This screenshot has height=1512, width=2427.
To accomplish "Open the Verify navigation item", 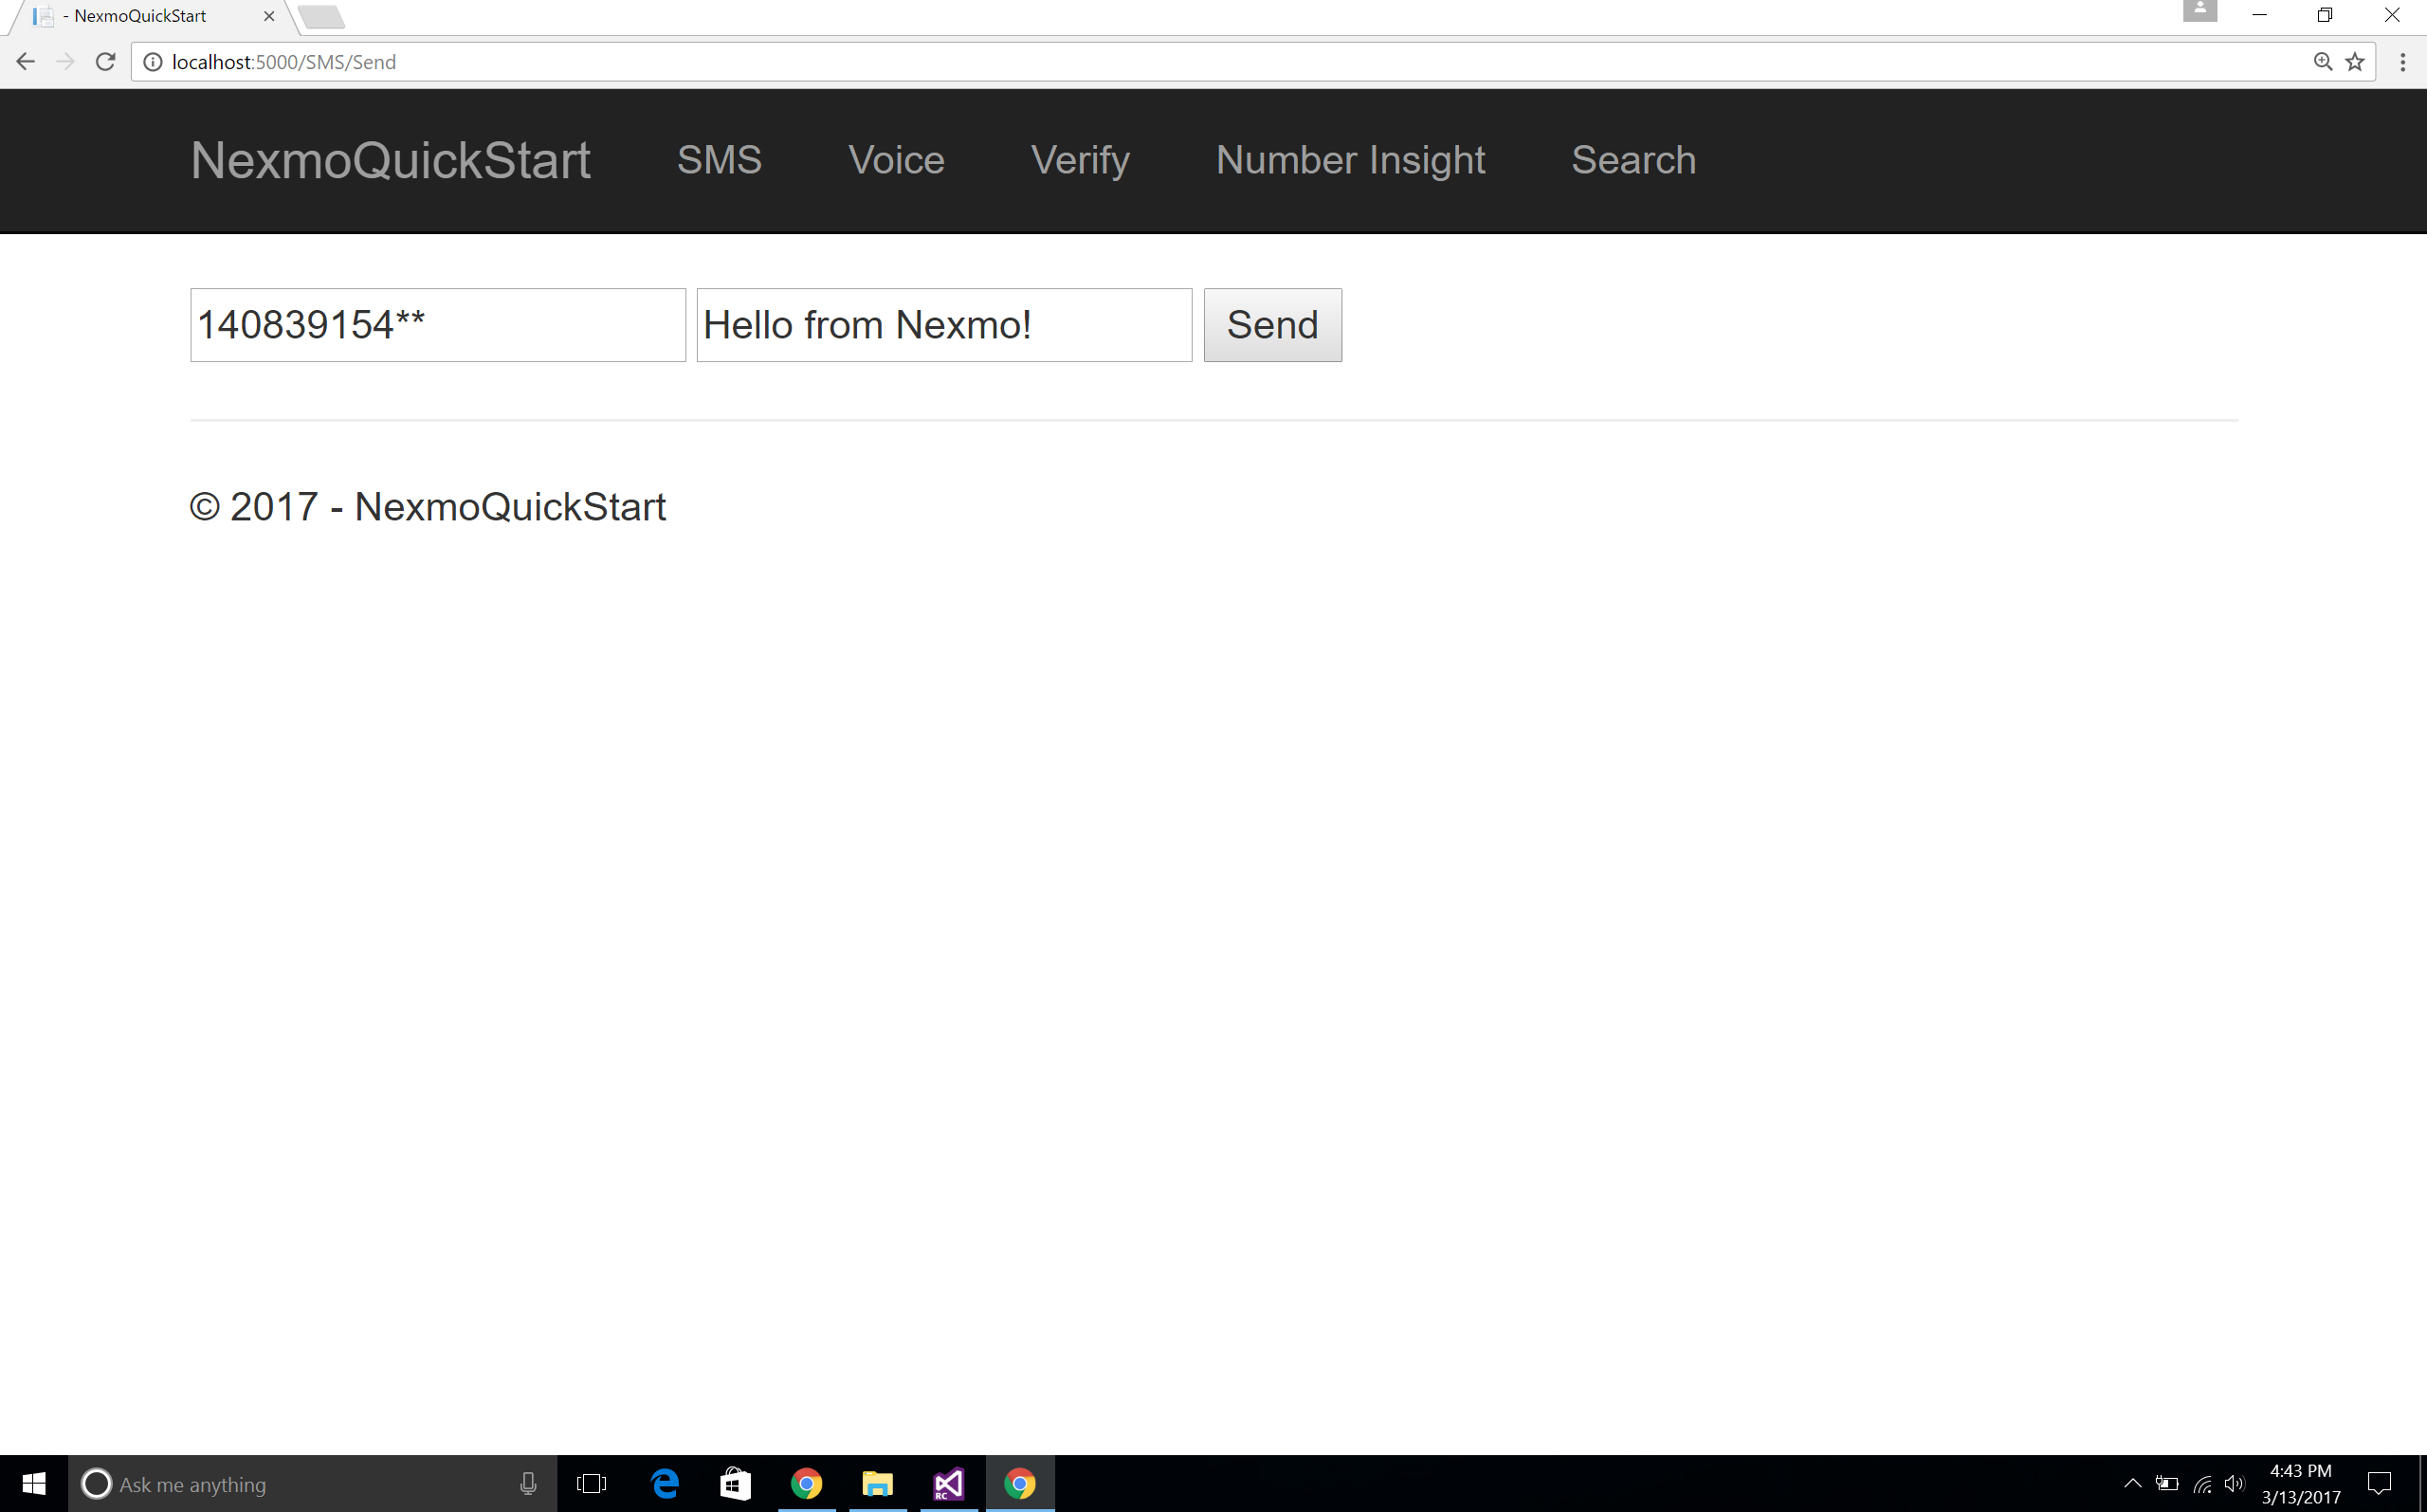I will click(1080, 160).
